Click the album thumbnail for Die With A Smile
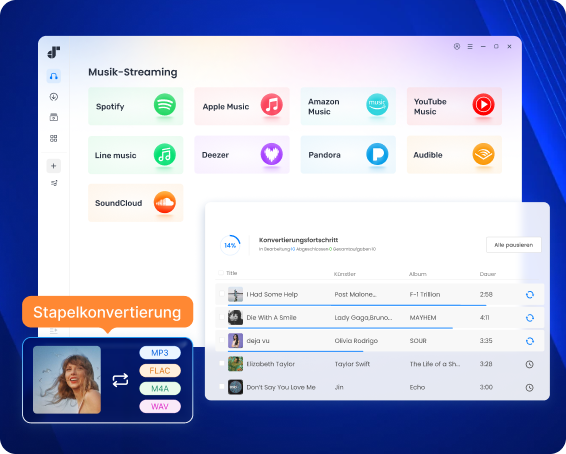The image size is (566, 454). coord(235,318)
